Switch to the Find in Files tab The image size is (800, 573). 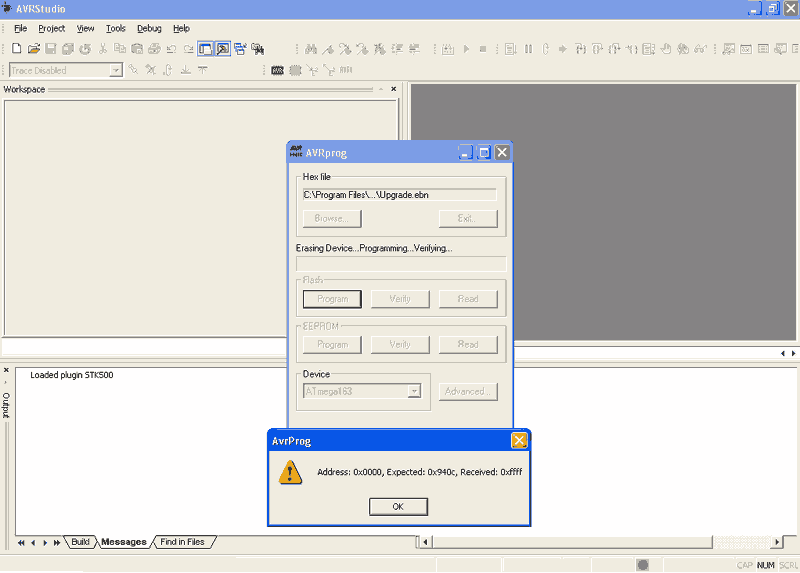(x=182, y=542)
